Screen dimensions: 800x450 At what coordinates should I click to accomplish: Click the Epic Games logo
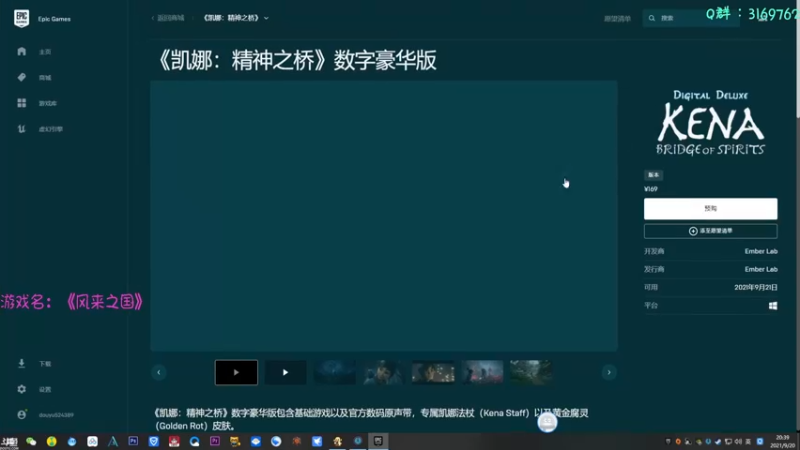21,18
